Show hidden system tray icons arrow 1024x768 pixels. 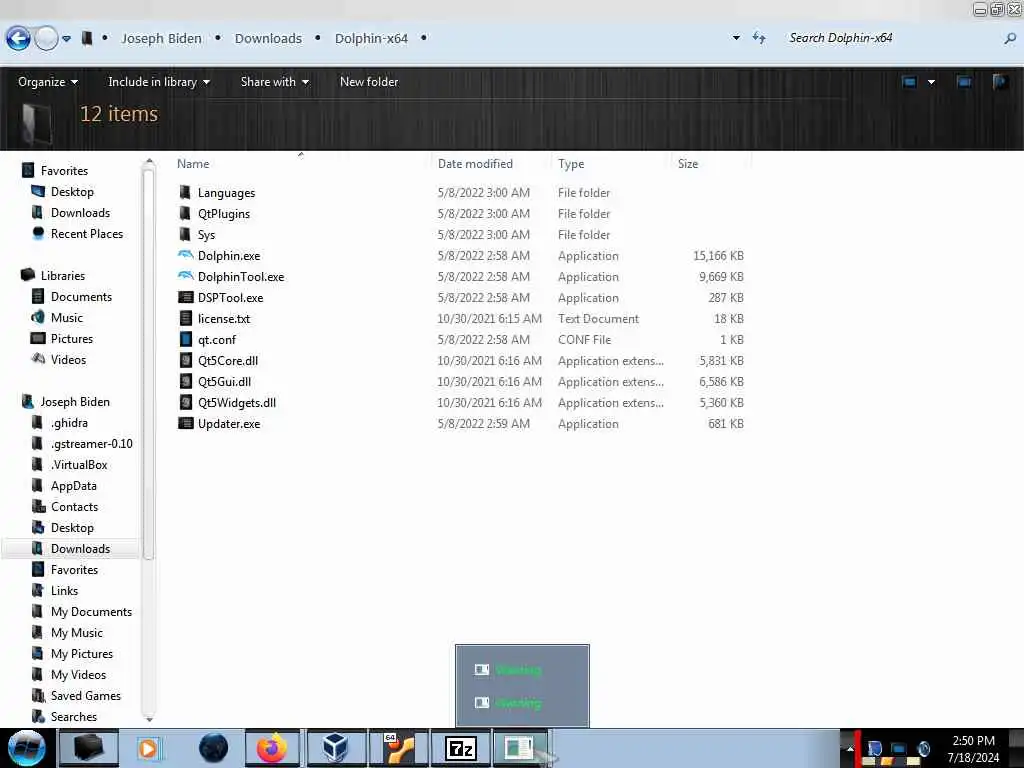coord(850,748)
